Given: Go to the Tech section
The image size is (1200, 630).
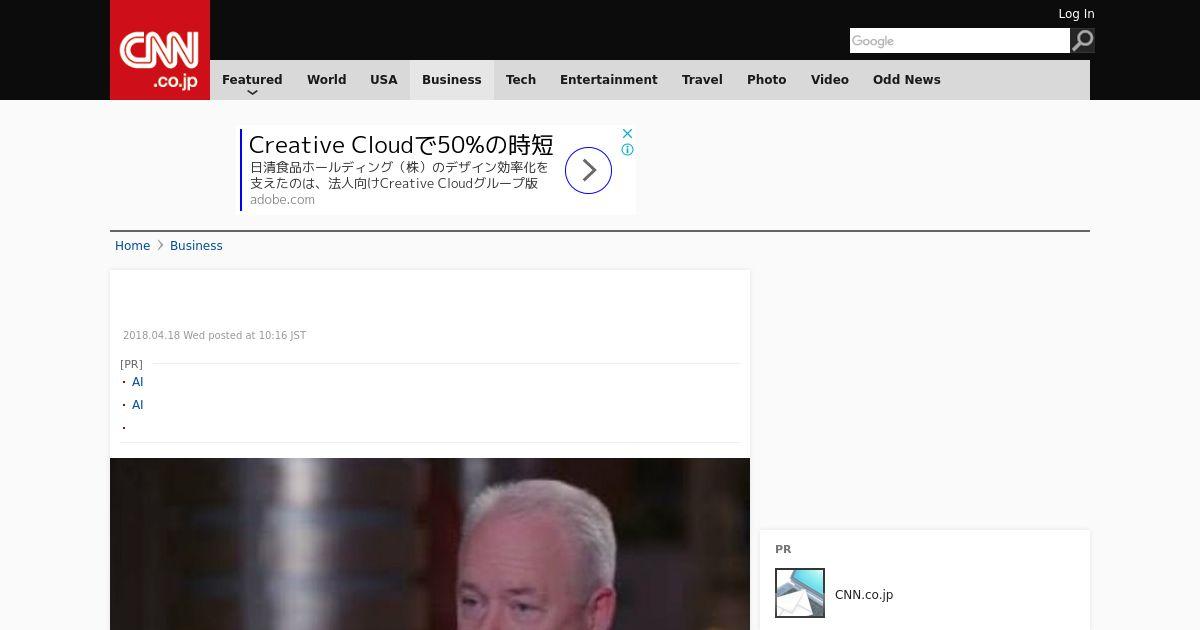Looking at the screenshot, I should (521, 80).
